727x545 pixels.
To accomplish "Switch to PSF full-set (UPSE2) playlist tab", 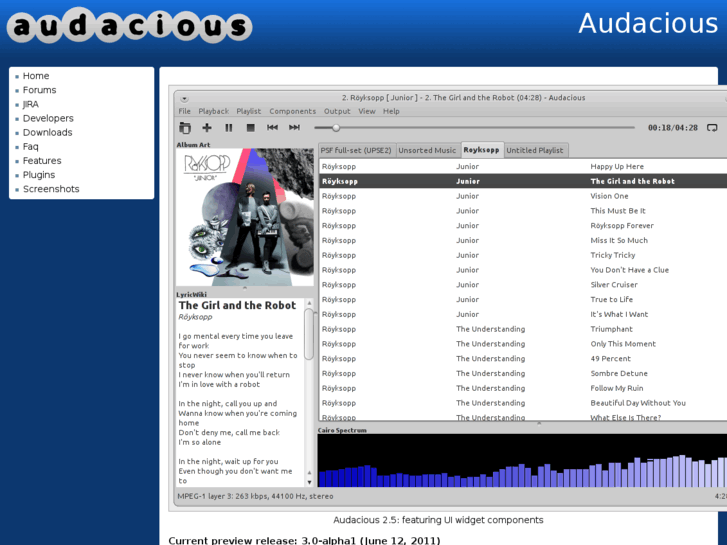I will coord(356,150).
